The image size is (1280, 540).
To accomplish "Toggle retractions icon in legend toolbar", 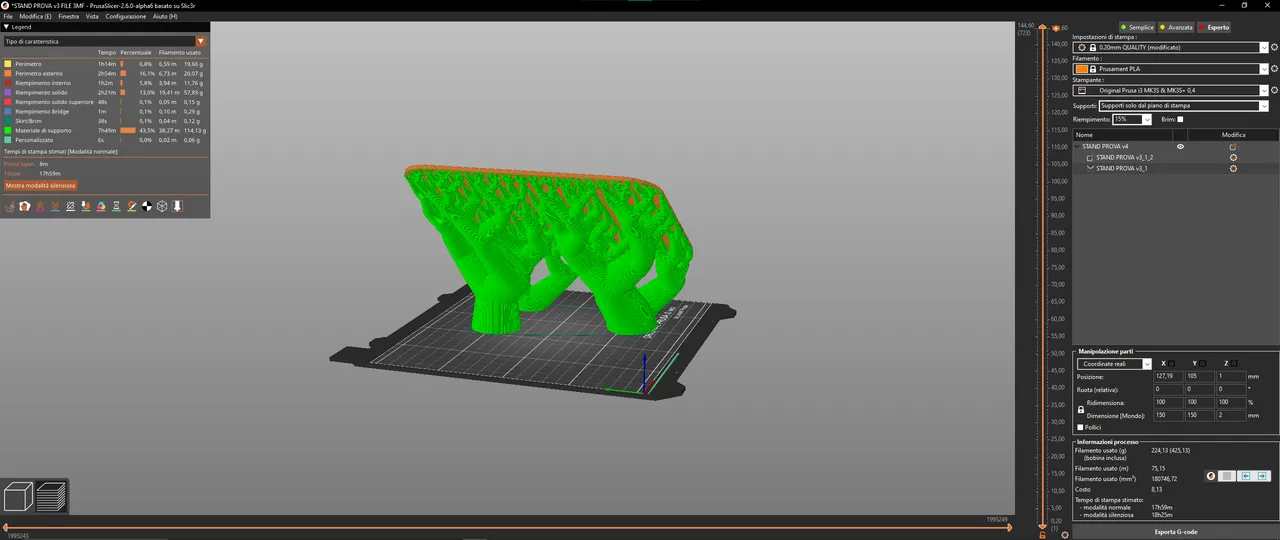I will tap(40, 206).
